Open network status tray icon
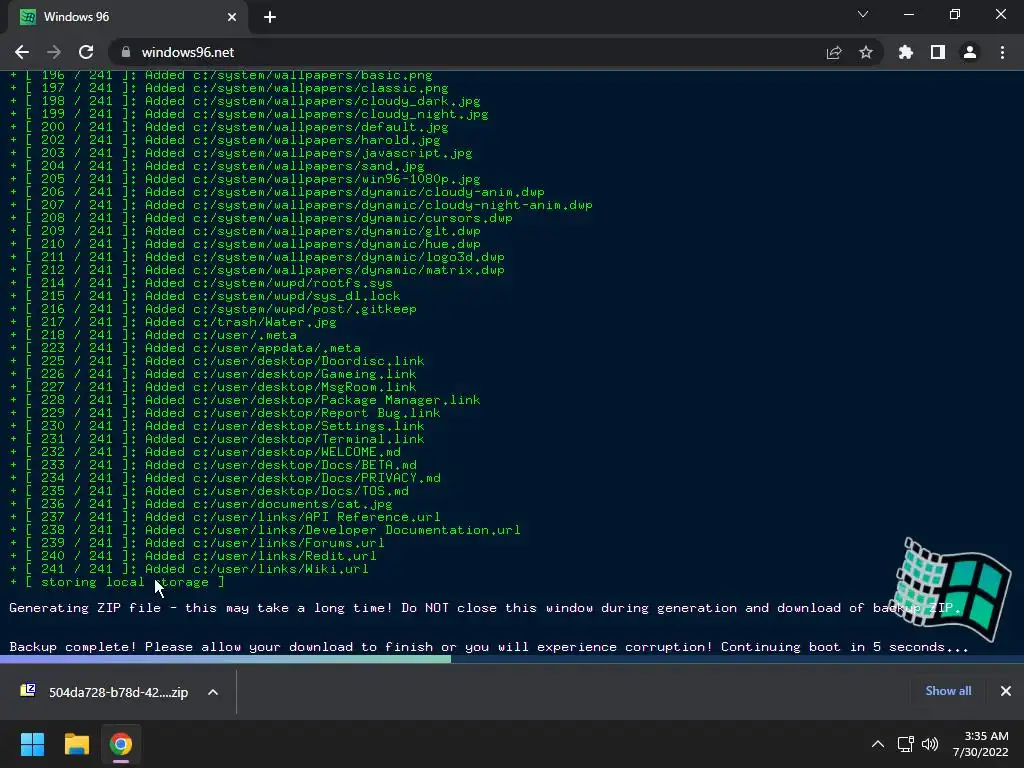This screenshot has height=768, width=1024. point(905,744)
